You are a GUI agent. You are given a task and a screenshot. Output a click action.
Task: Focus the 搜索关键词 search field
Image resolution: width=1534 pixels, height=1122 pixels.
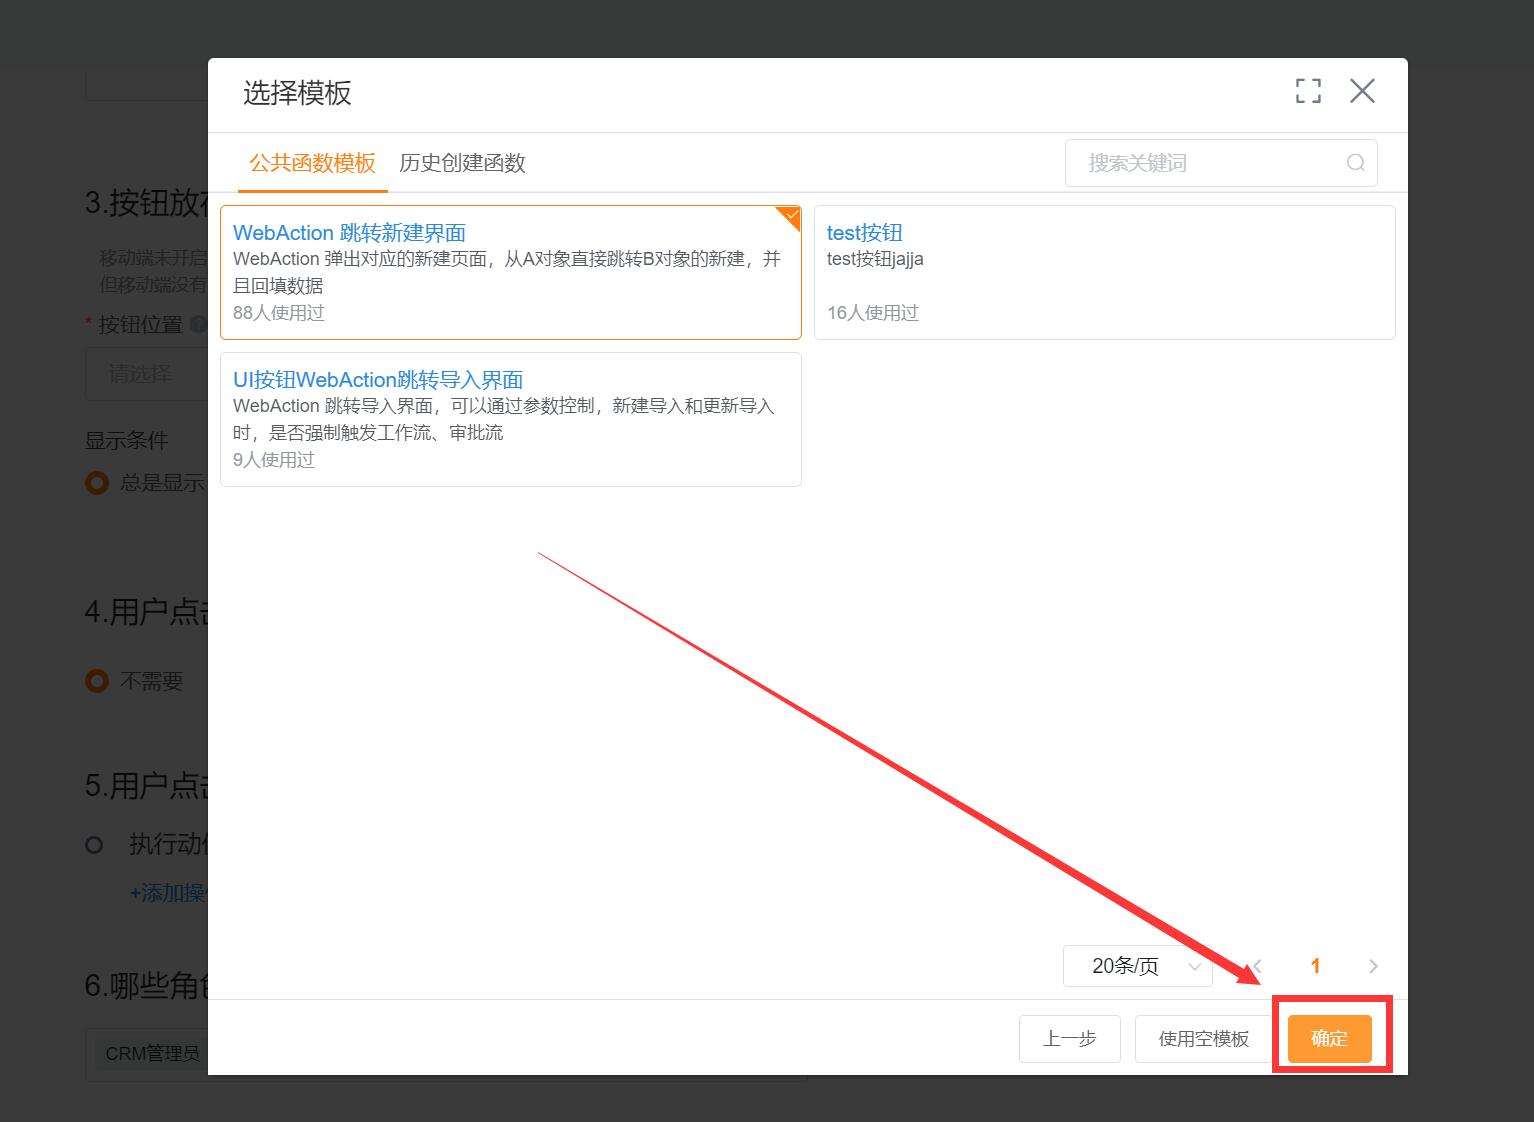[1221, 163]
